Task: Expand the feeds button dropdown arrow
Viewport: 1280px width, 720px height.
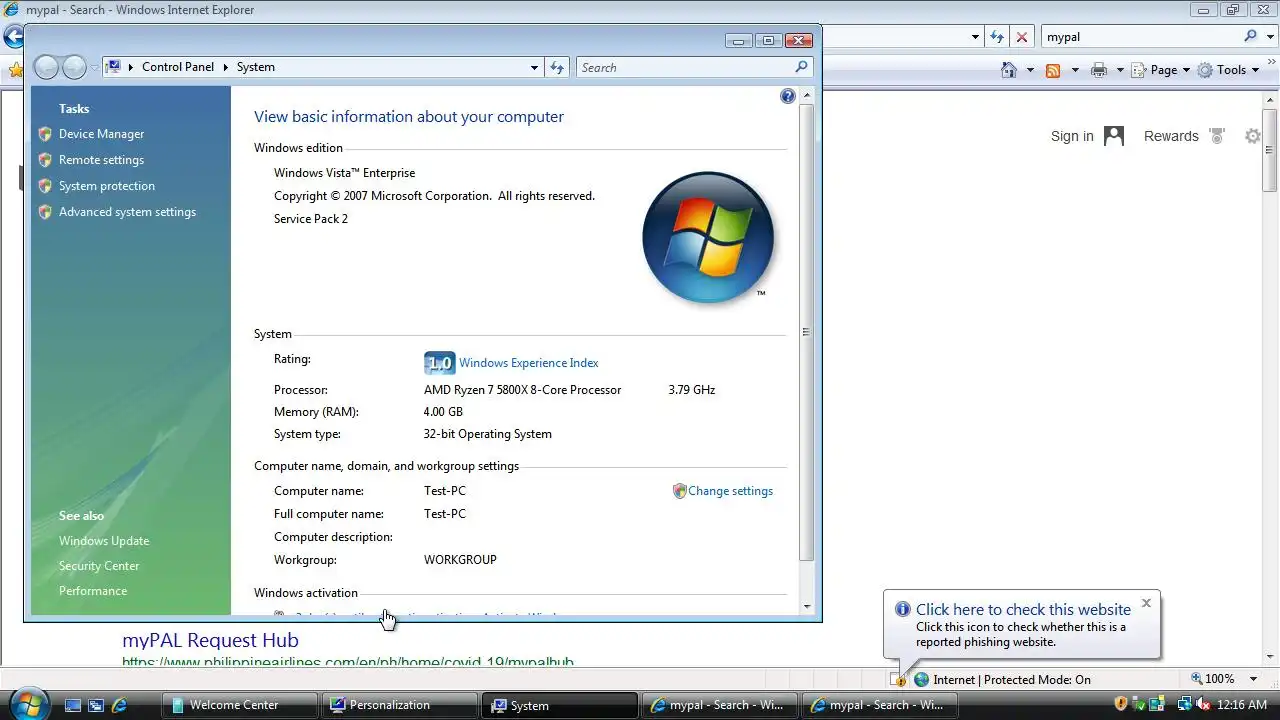Action: pyautogui.click(x=1075, y=70)
